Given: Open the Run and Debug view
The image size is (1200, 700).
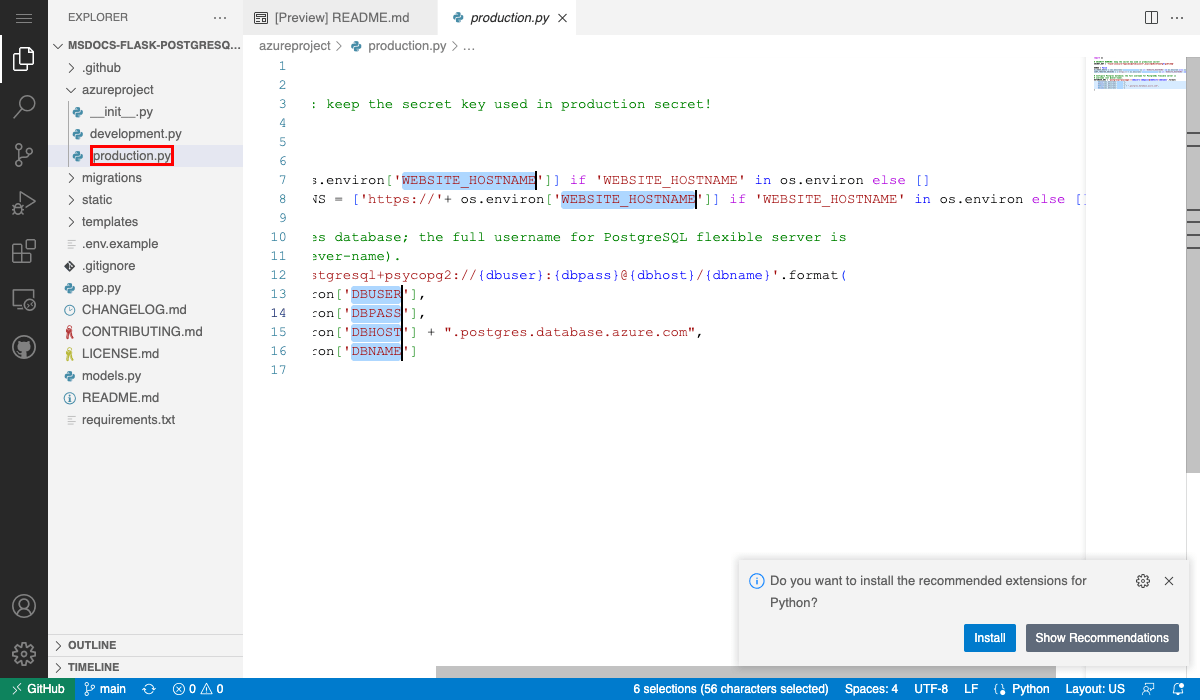Looking at the screenshot, I should tap(24, 203).
